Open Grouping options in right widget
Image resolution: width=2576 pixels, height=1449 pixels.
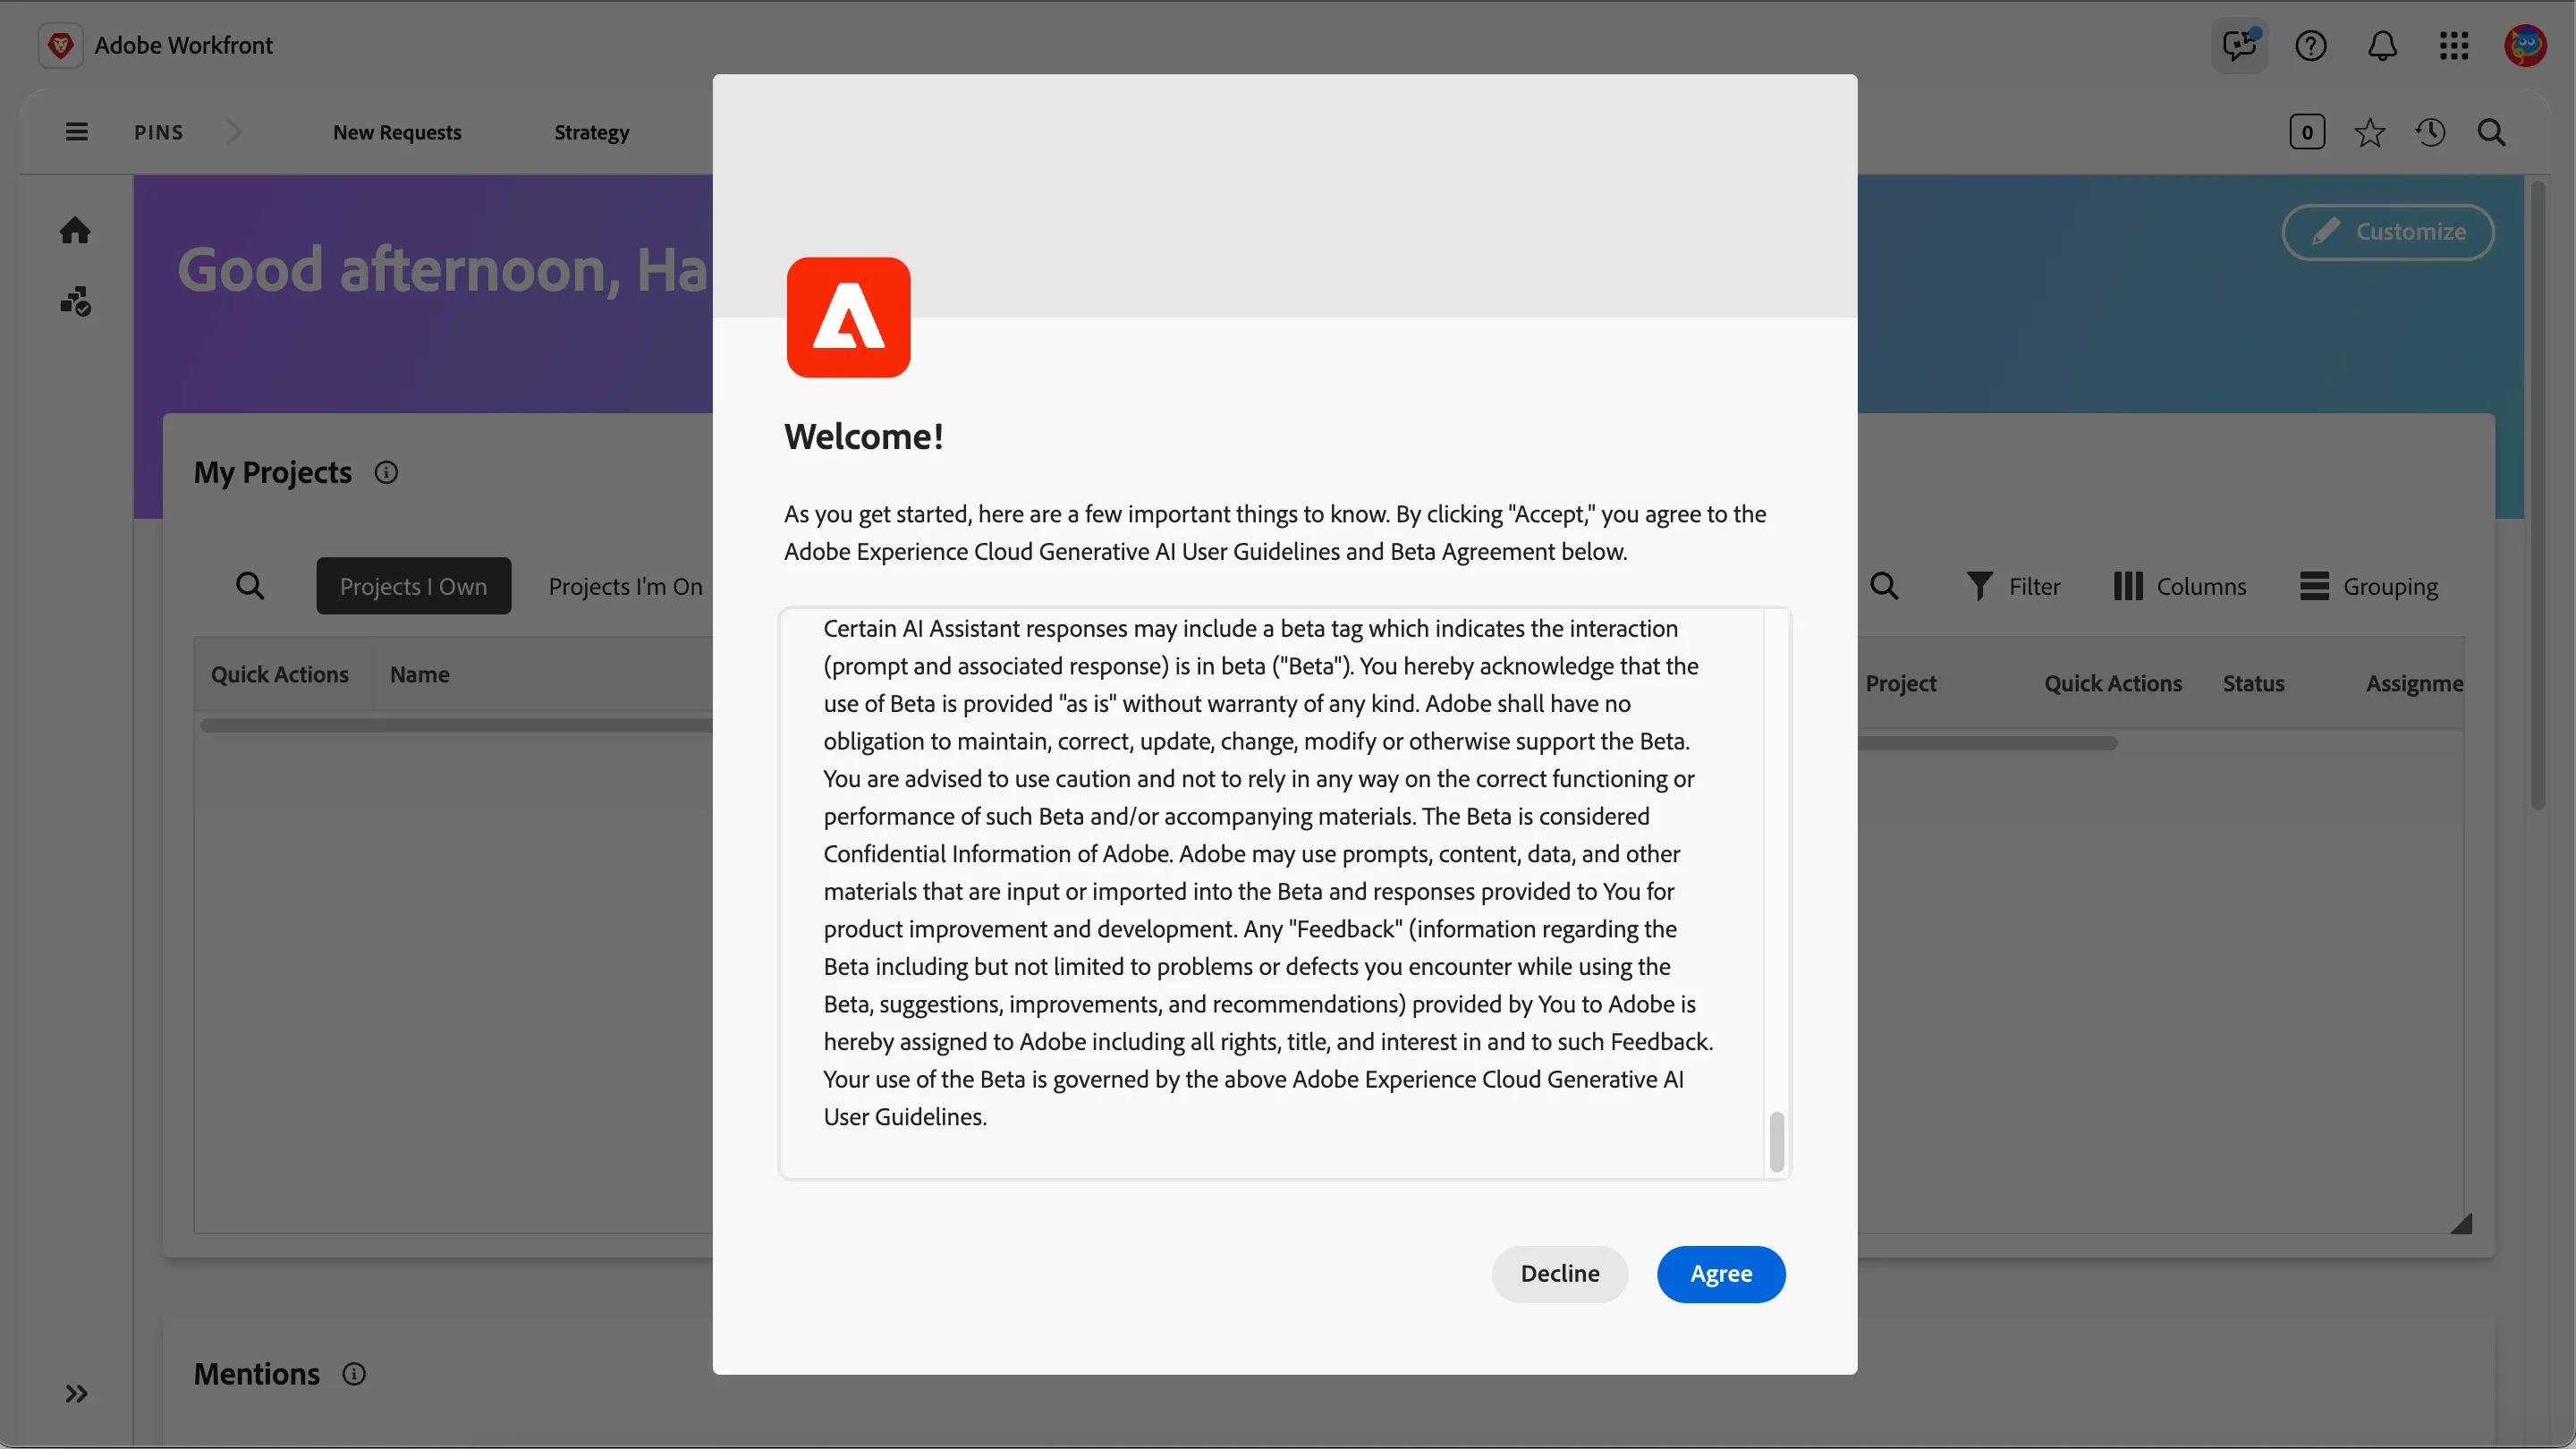[2368, 586]
